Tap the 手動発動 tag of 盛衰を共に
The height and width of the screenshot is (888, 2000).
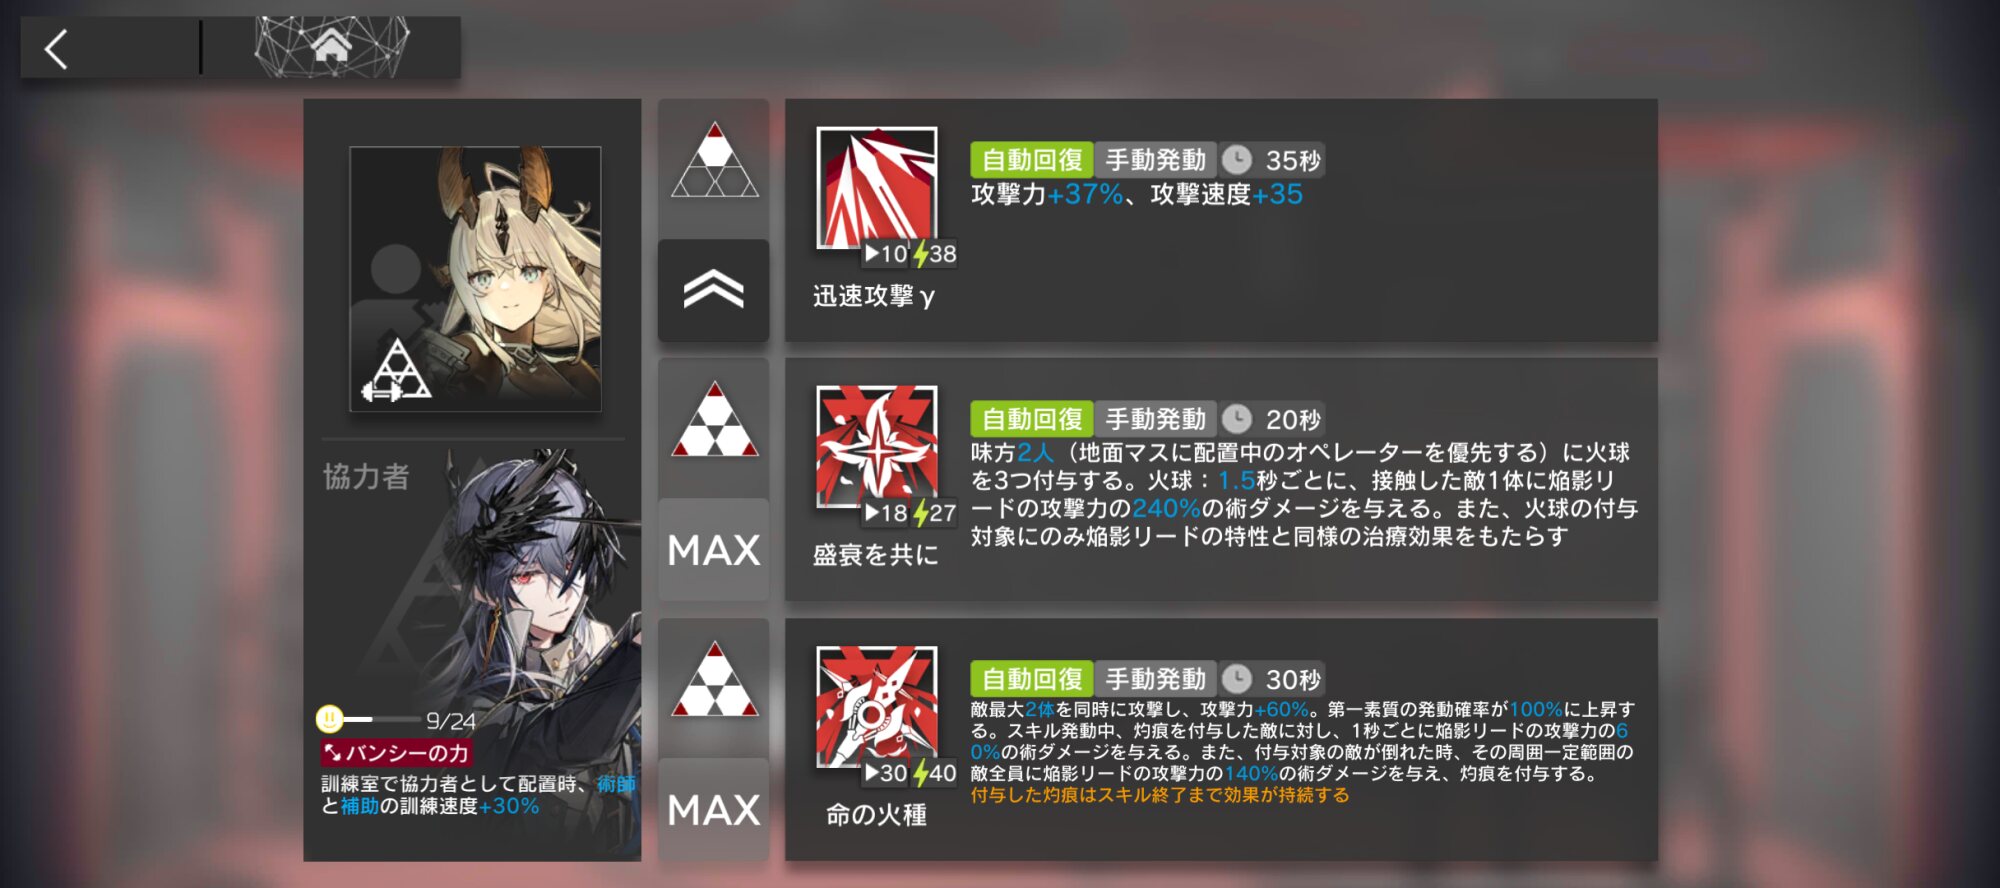coord(1156,419)
